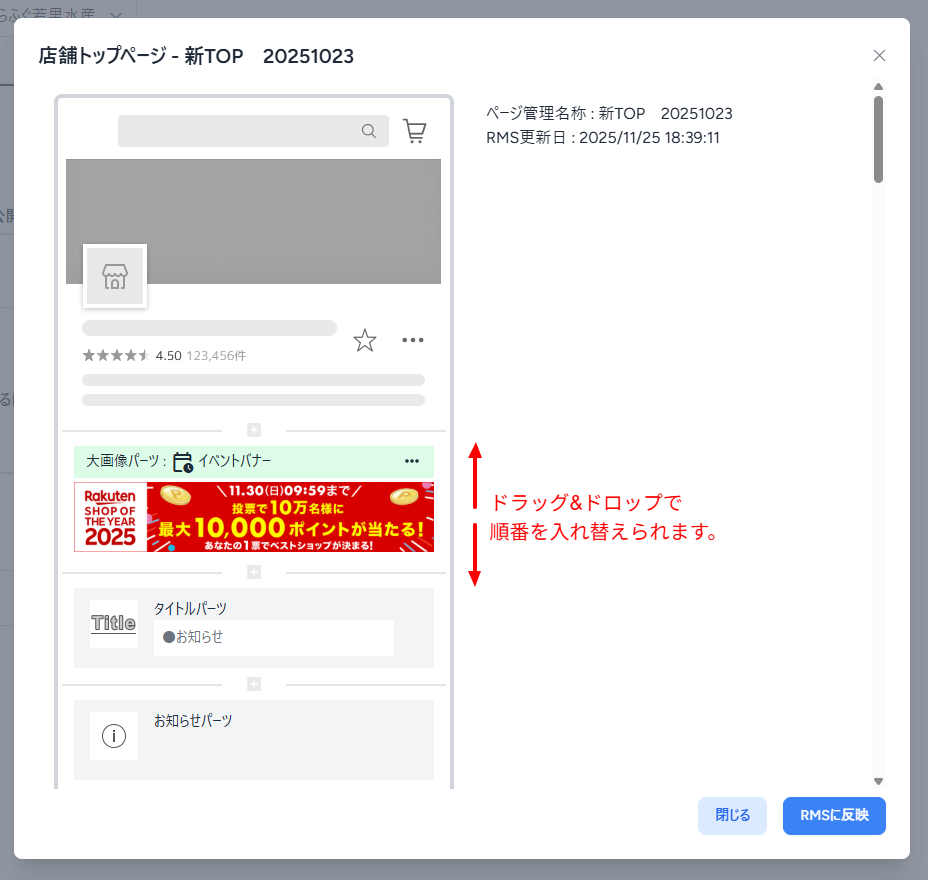Click the shop storefront logo icon

click(x=115, y=277)
